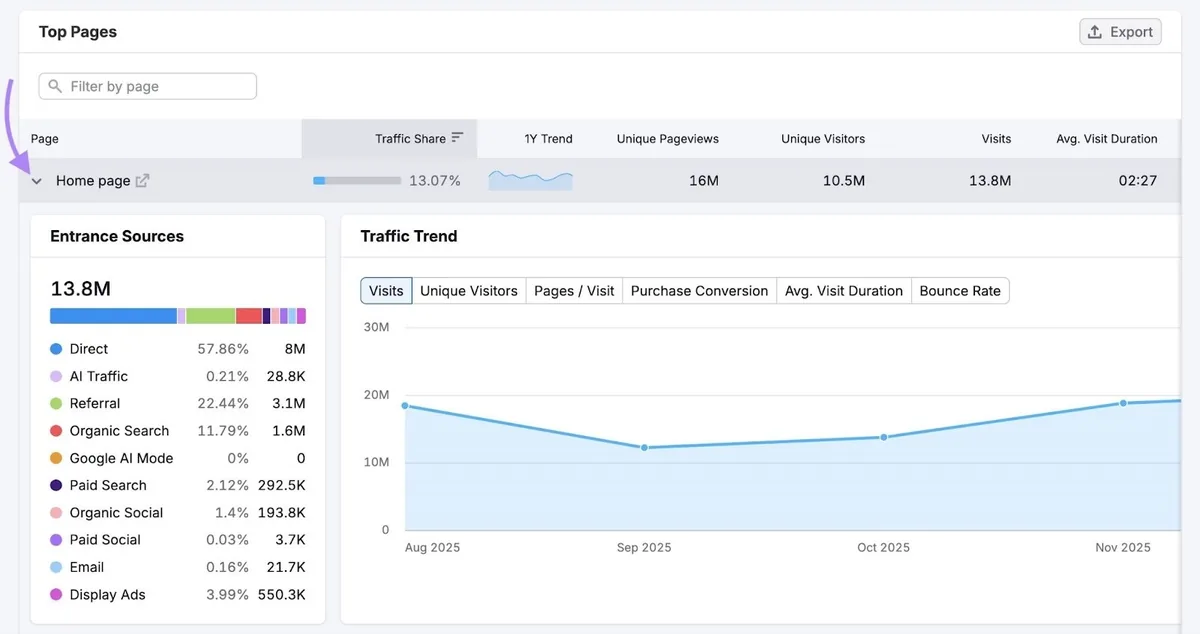Click the Visits column header
The image size is (1200, 634).
996,138
